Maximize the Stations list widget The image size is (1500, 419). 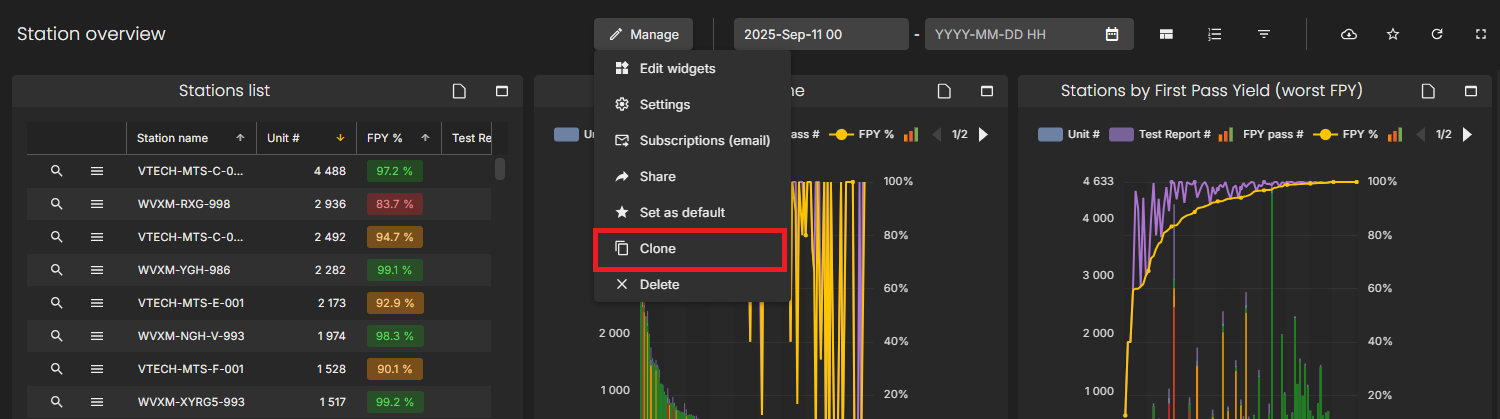tap(502, 91)
